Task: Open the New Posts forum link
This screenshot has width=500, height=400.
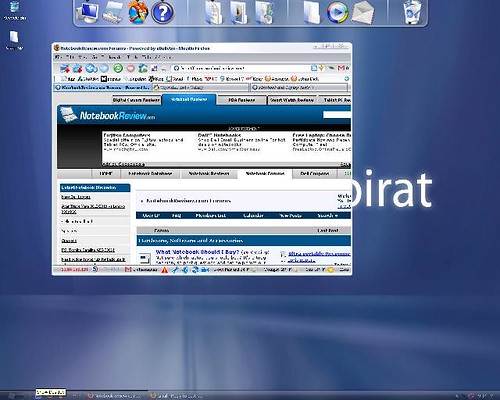Action: (290, 216)
